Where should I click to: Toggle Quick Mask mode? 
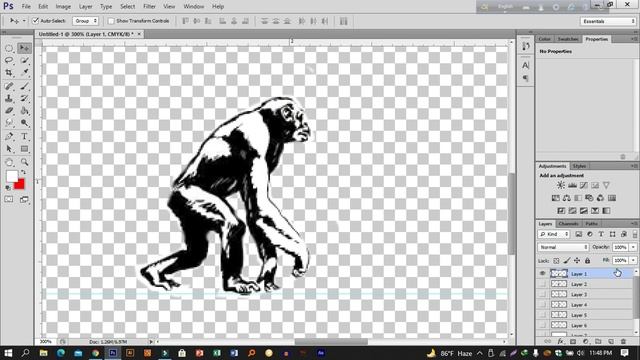pos(9,200)
